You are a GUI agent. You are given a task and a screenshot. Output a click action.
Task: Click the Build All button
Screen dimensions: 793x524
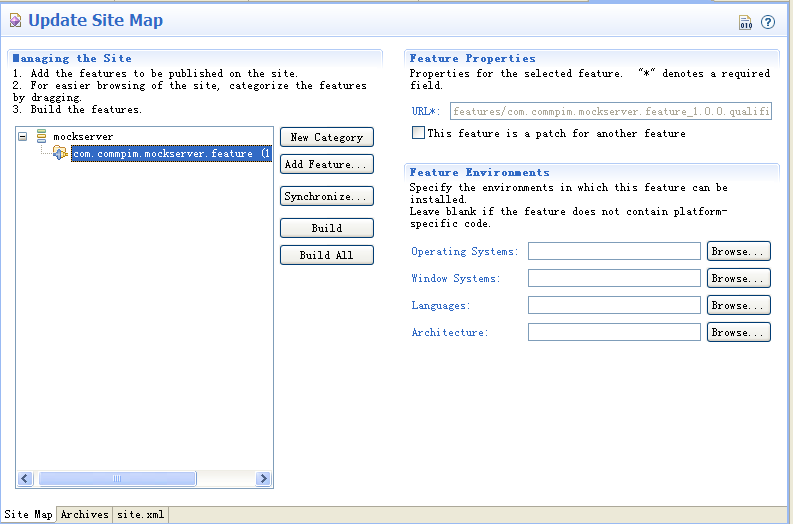(327, 255)
